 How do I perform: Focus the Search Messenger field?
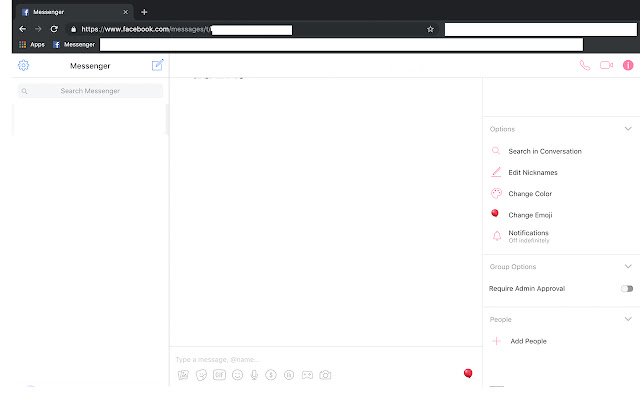pyautogui.click(x=90, y=91)
